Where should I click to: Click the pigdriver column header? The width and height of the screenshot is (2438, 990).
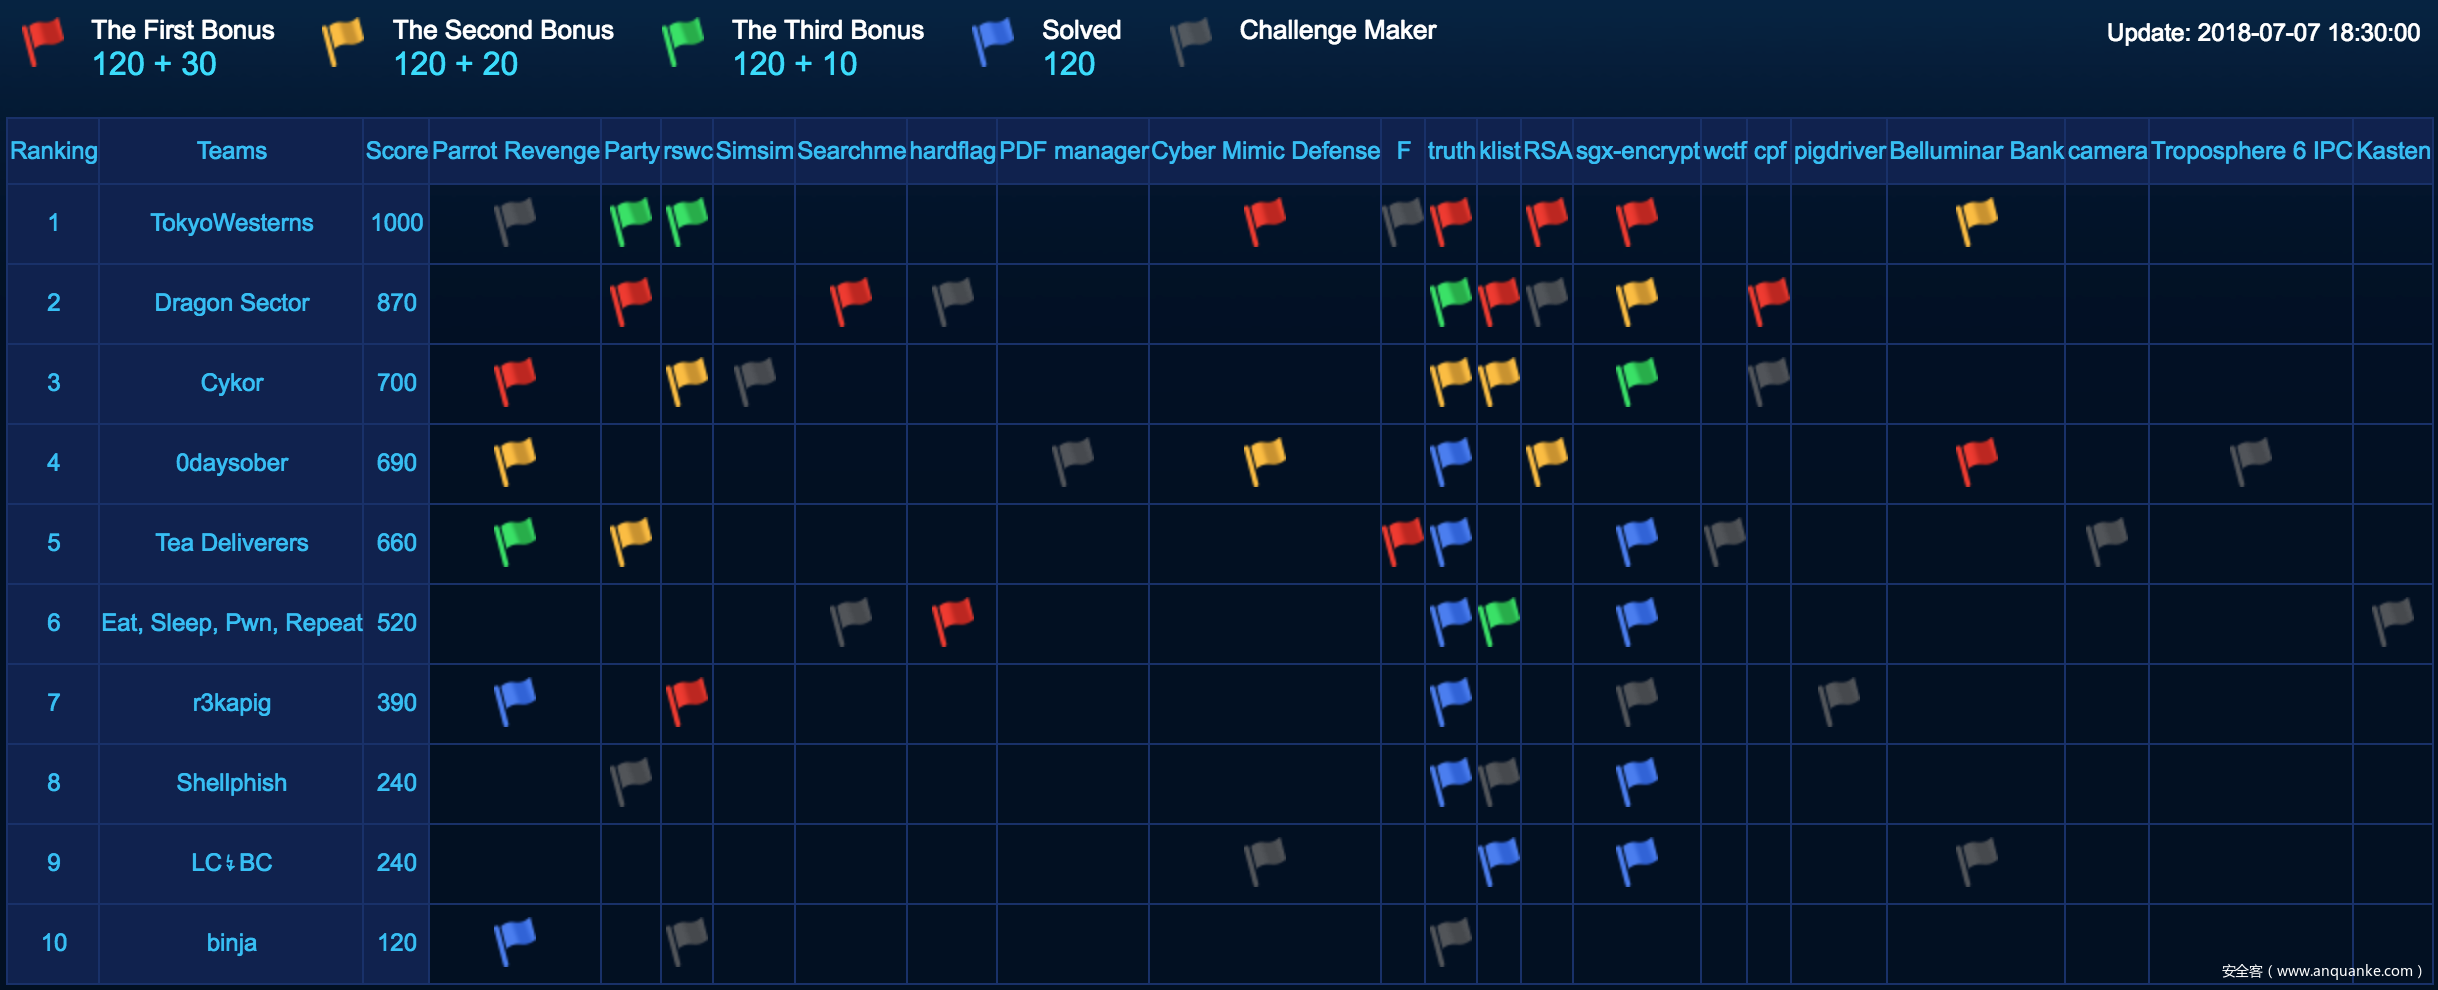pyautogui.click(x=1840, y=151)
